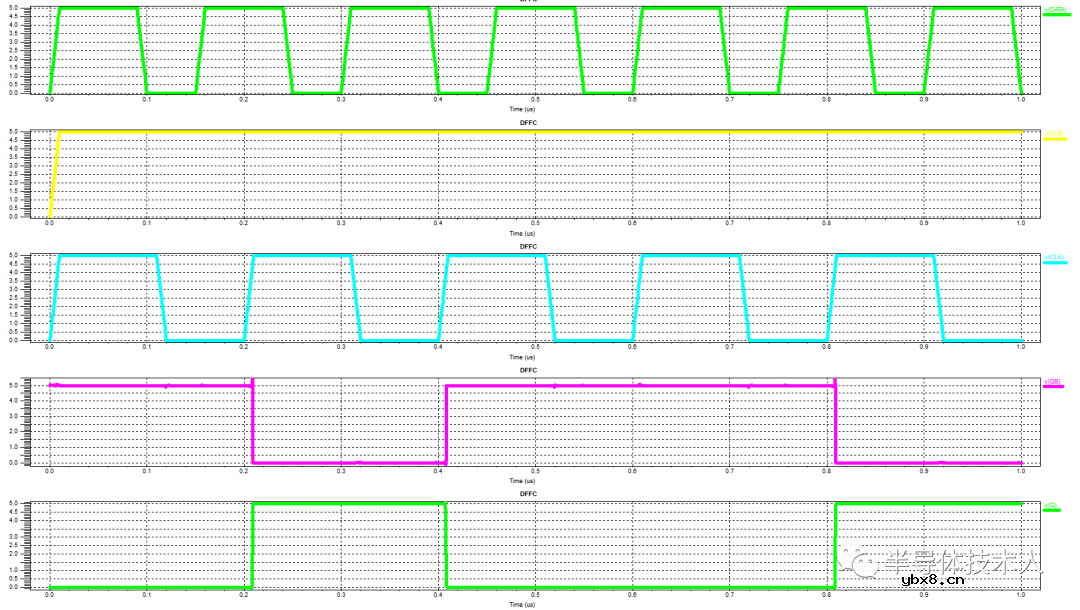The height and width of the screenshot is (610, 1080).
Task: Click the QB rising edge near 0.4 us
Action: pos(445,425)
